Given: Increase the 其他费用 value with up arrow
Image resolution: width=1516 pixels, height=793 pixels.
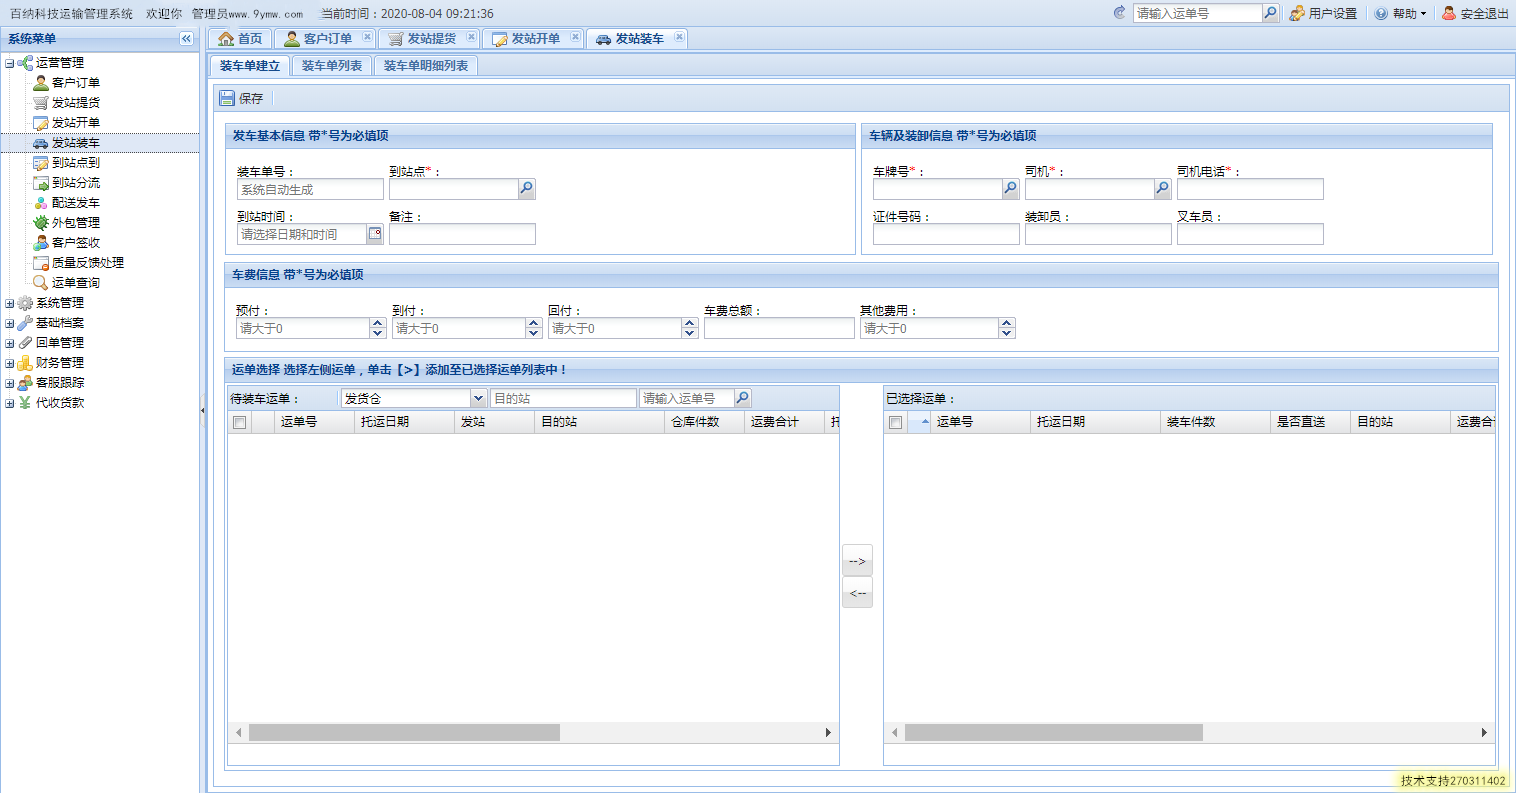Looking at the screenshot, I should tap(1007, 323).
